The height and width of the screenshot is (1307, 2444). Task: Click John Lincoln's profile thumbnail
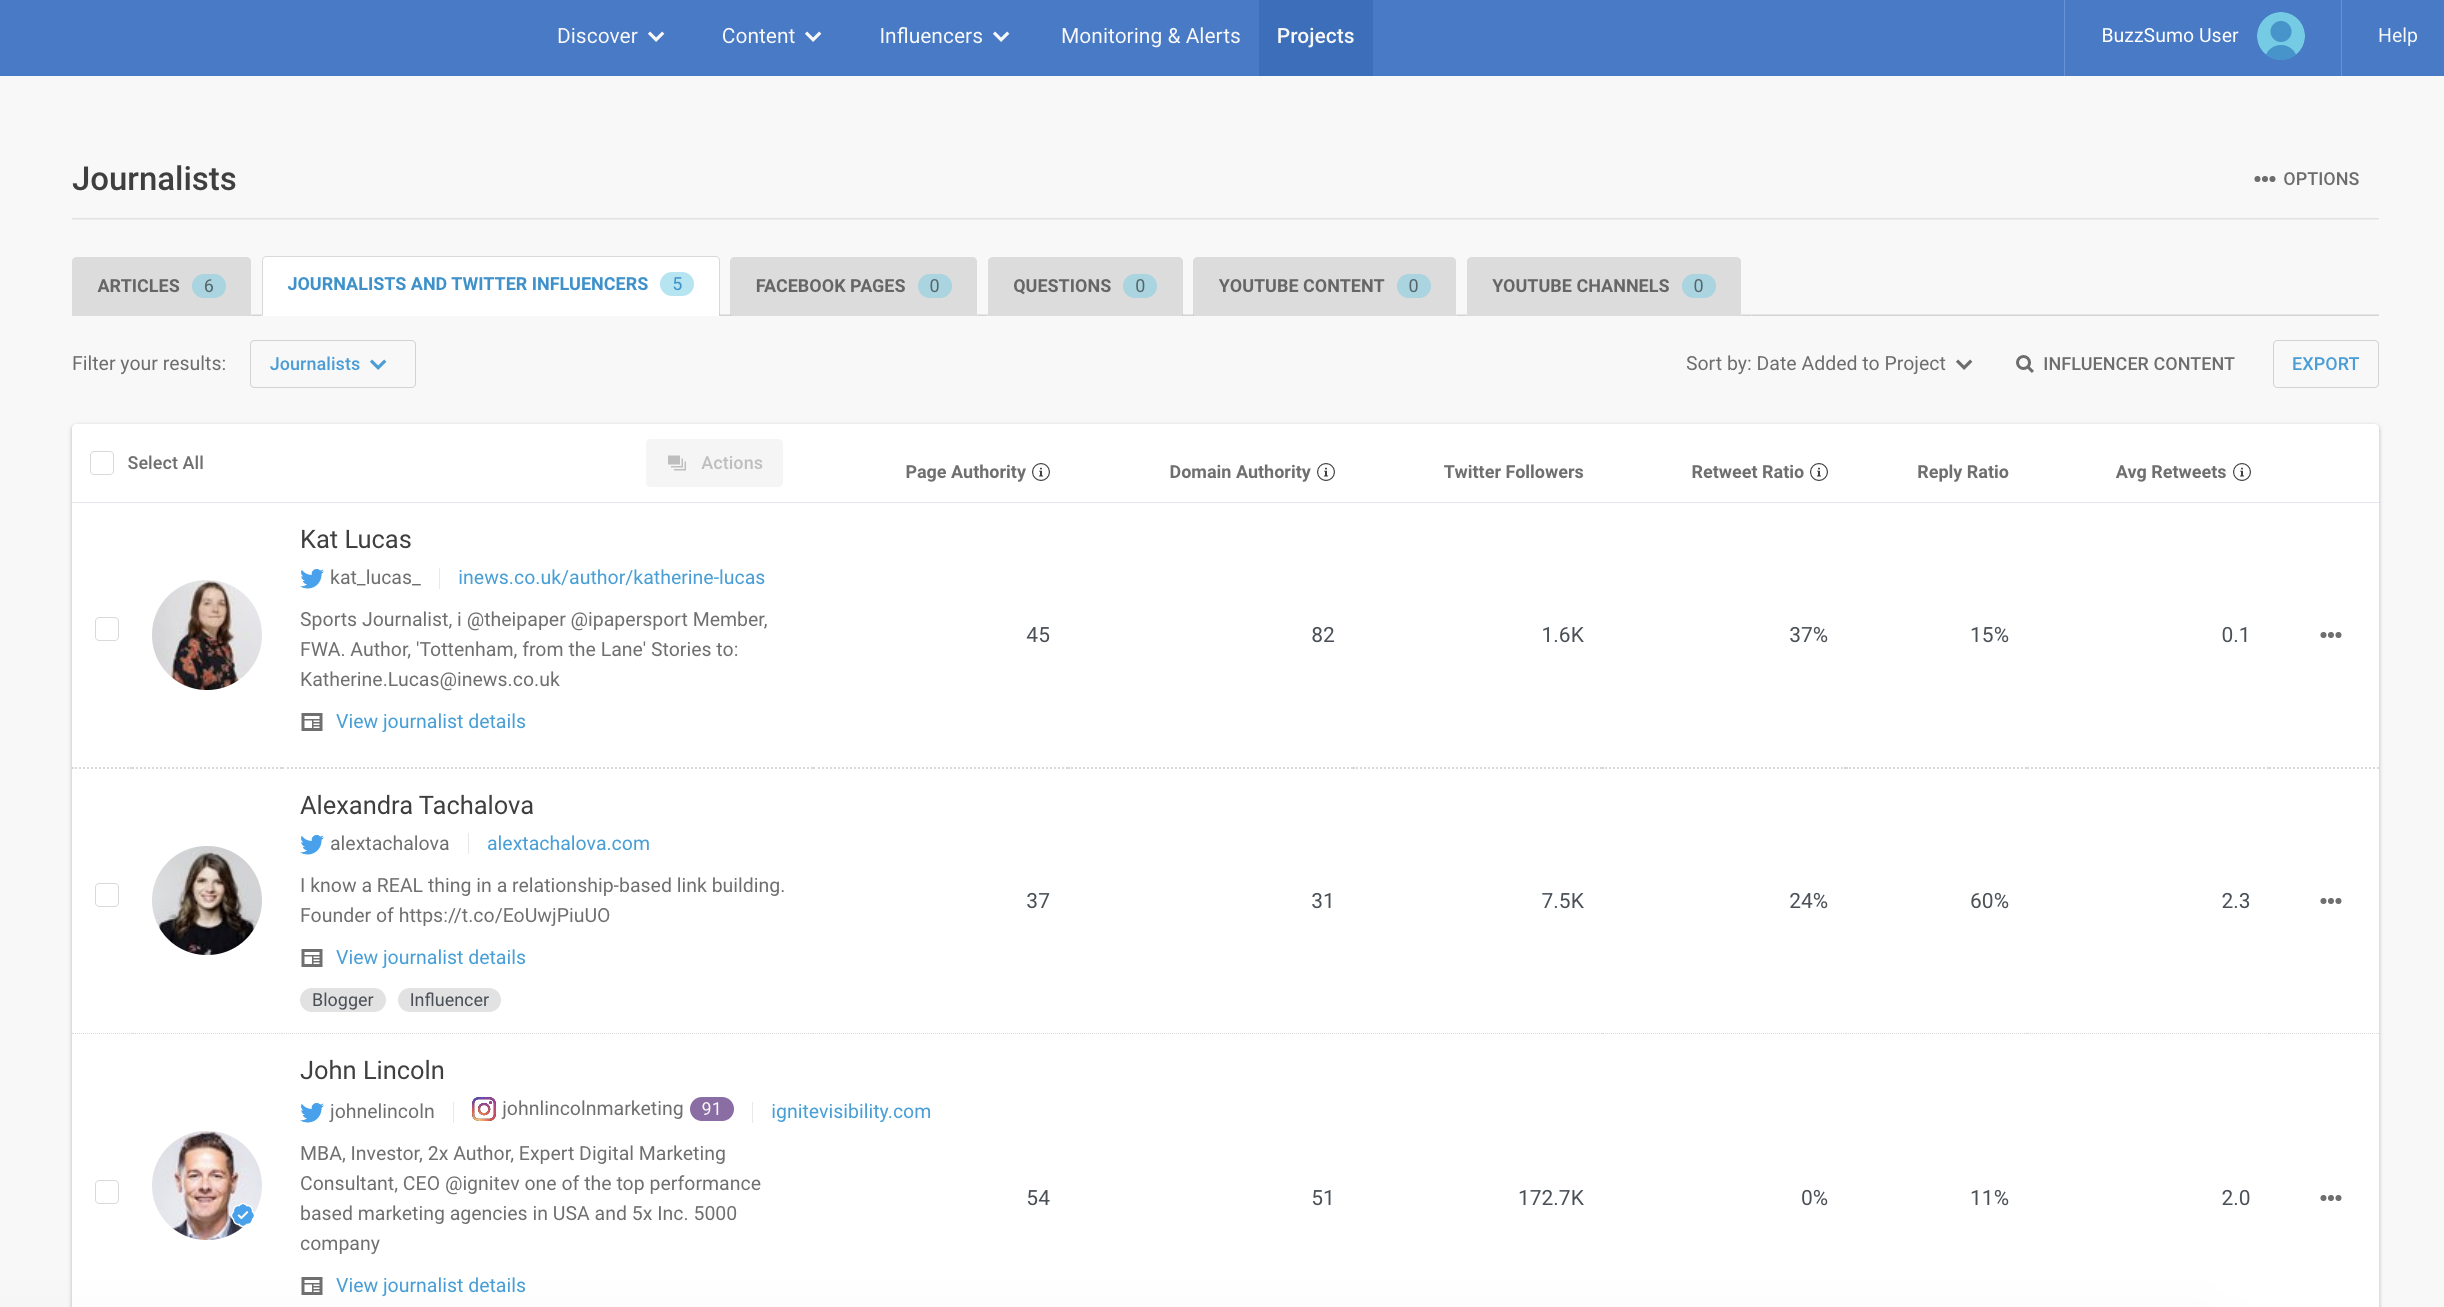click(x=206, y=1184)
